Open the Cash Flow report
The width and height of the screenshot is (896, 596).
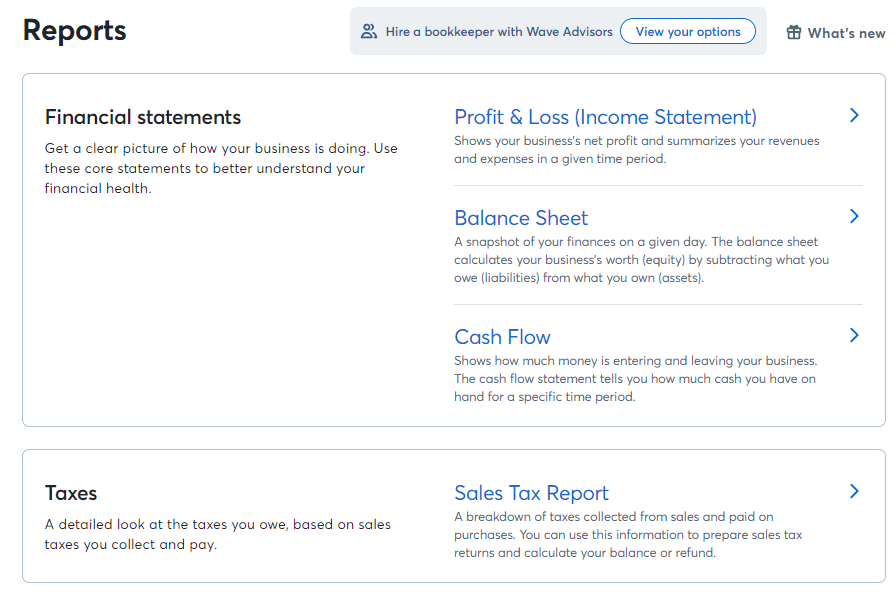click(502, 337)
